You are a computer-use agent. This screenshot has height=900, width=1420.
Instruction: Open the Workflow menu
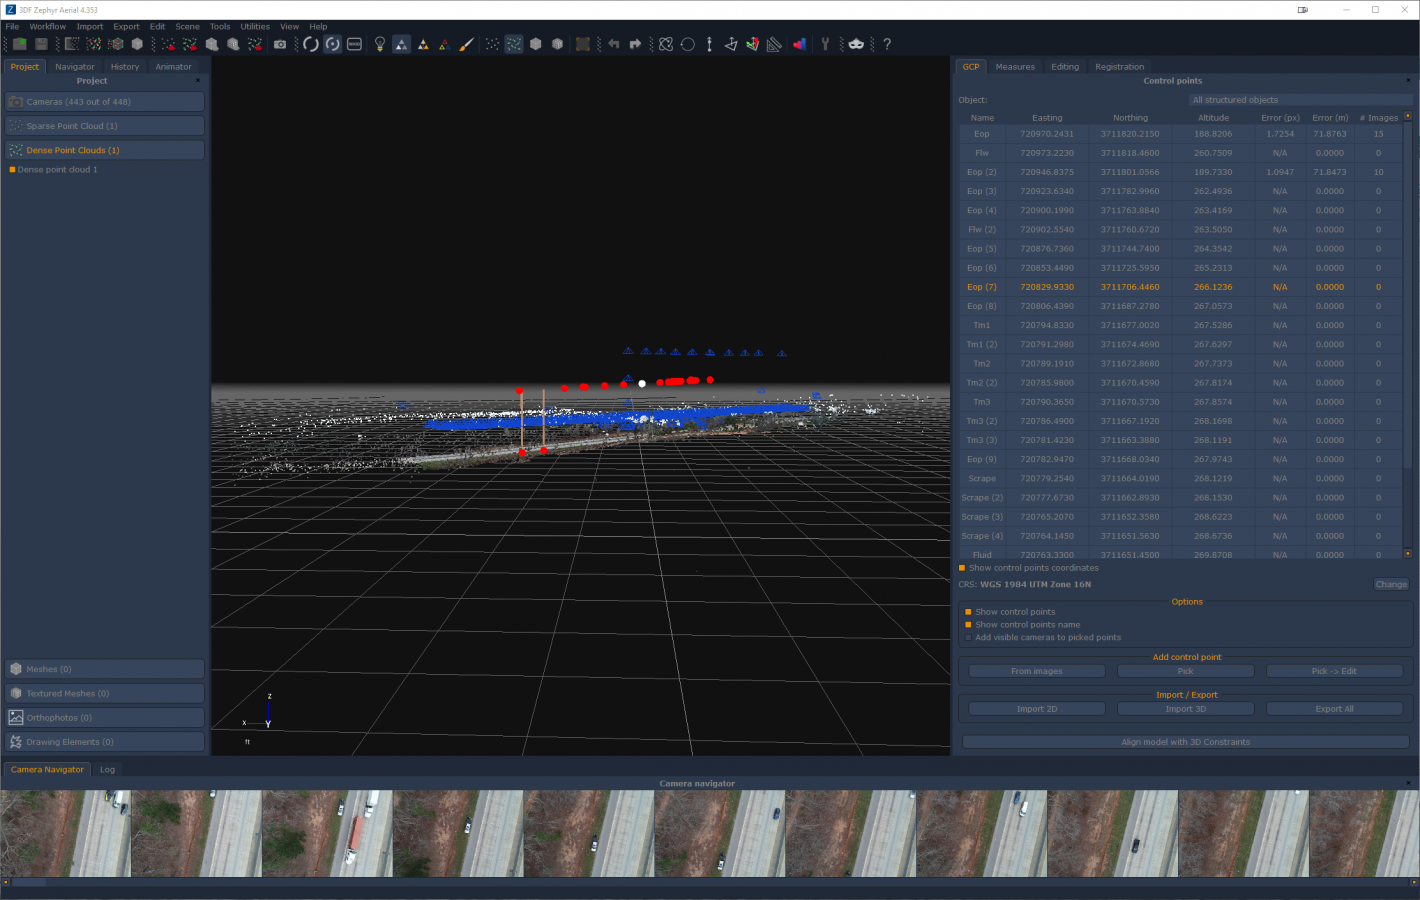[47, 27]
